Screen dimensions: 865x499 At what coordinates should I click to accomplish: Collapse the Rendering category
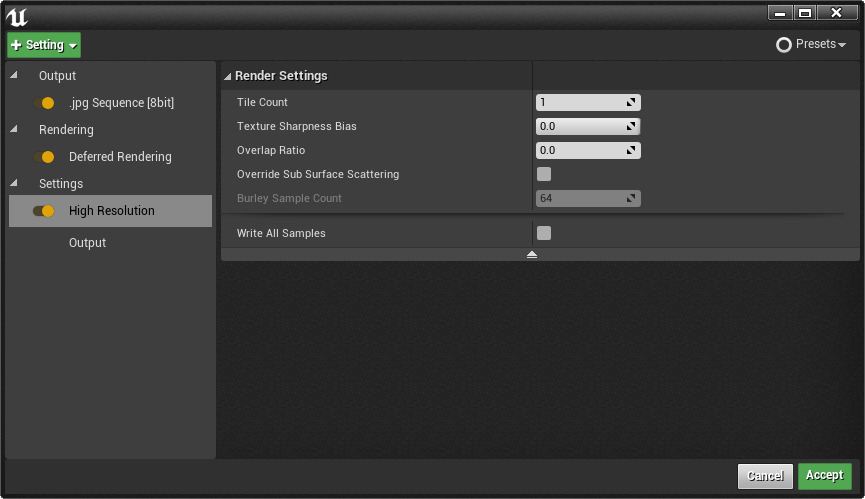[14, 129]
